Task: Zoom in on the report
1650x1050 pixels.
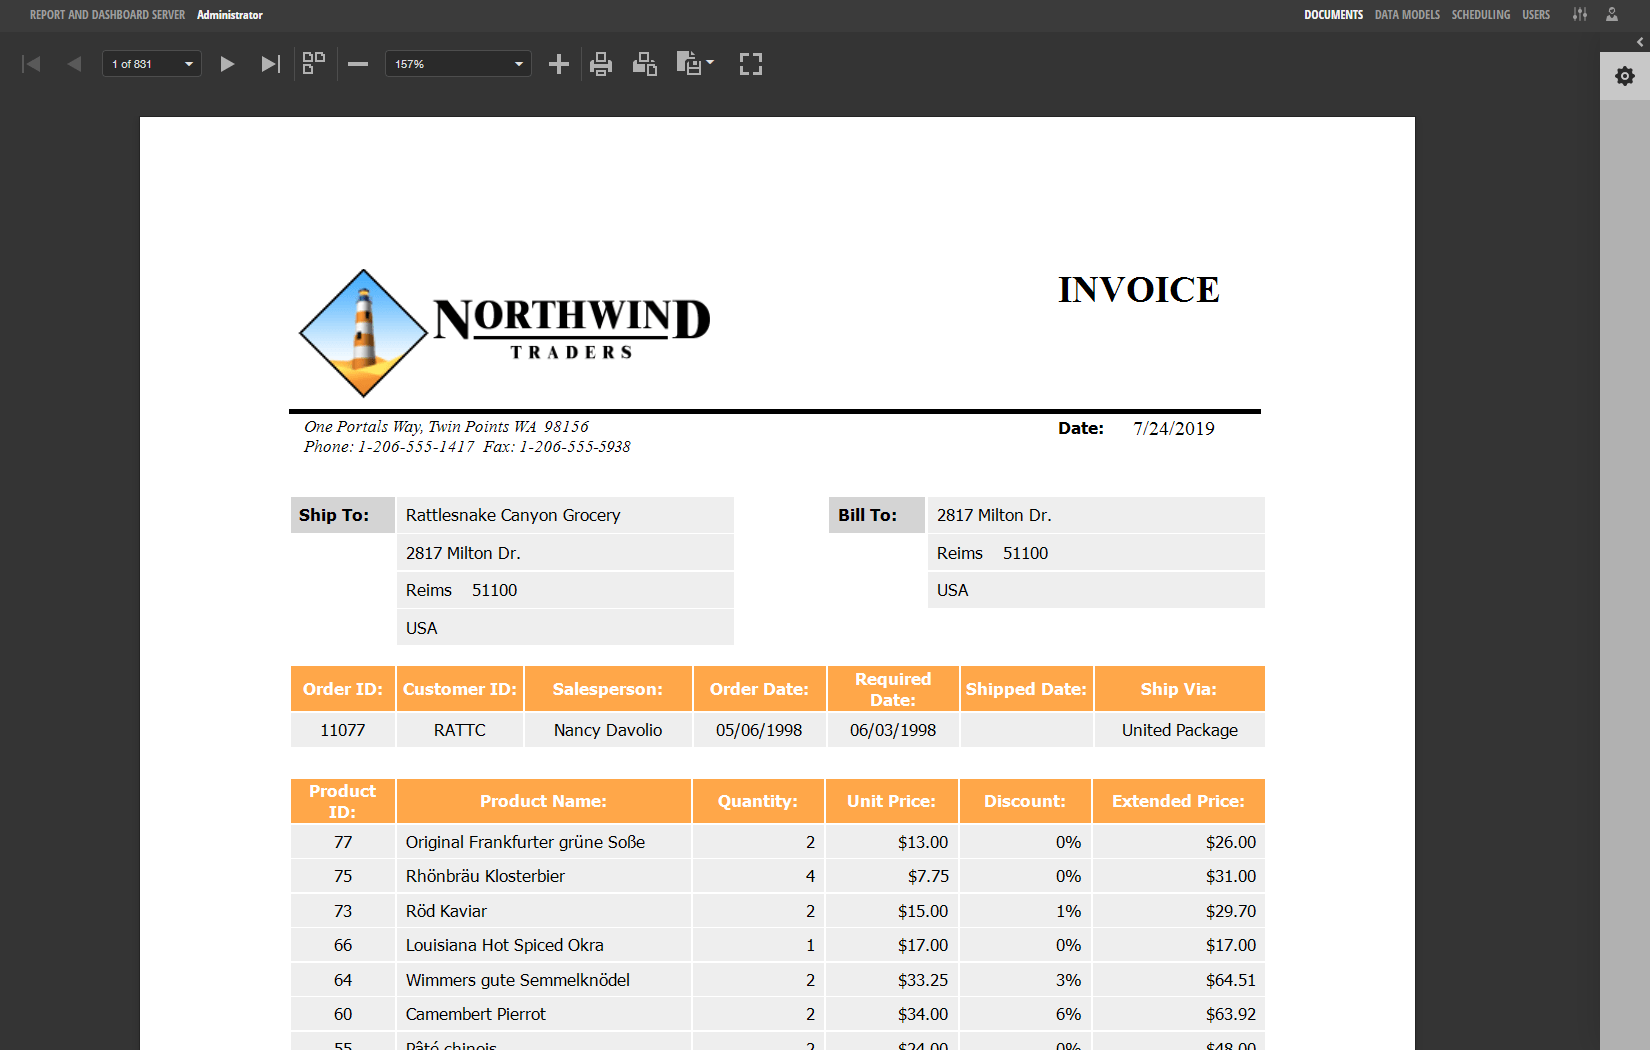Action: point(559,63)
